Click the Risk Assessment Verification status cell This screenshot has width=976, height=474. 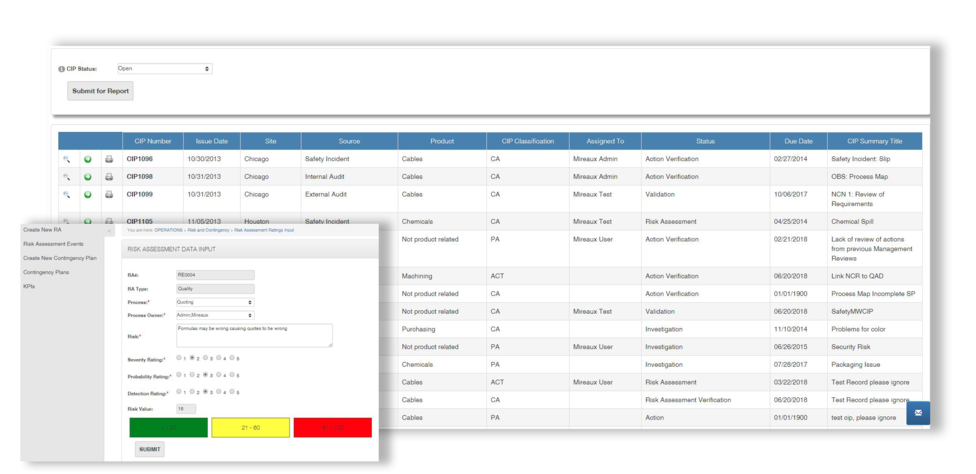click(688, 400)
